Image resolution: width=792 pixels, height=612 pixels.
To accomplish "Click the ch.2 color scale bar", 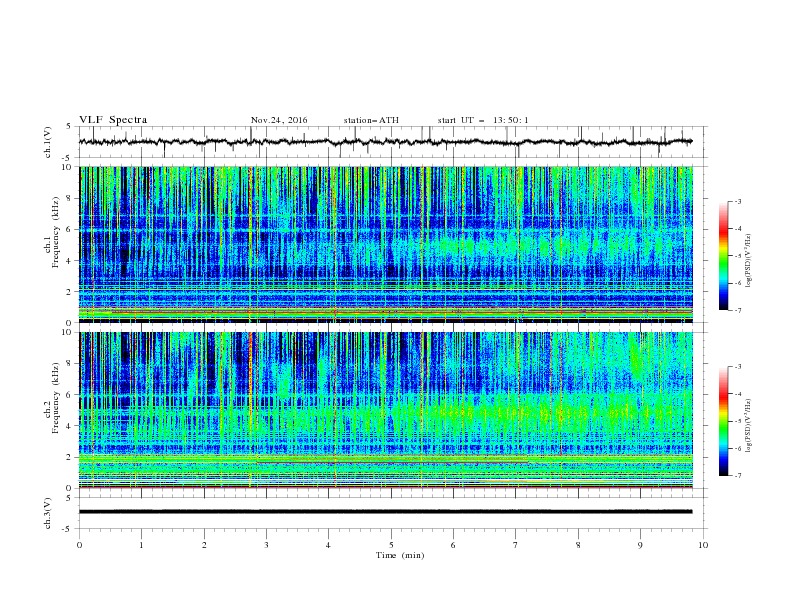I will (723, 421).
